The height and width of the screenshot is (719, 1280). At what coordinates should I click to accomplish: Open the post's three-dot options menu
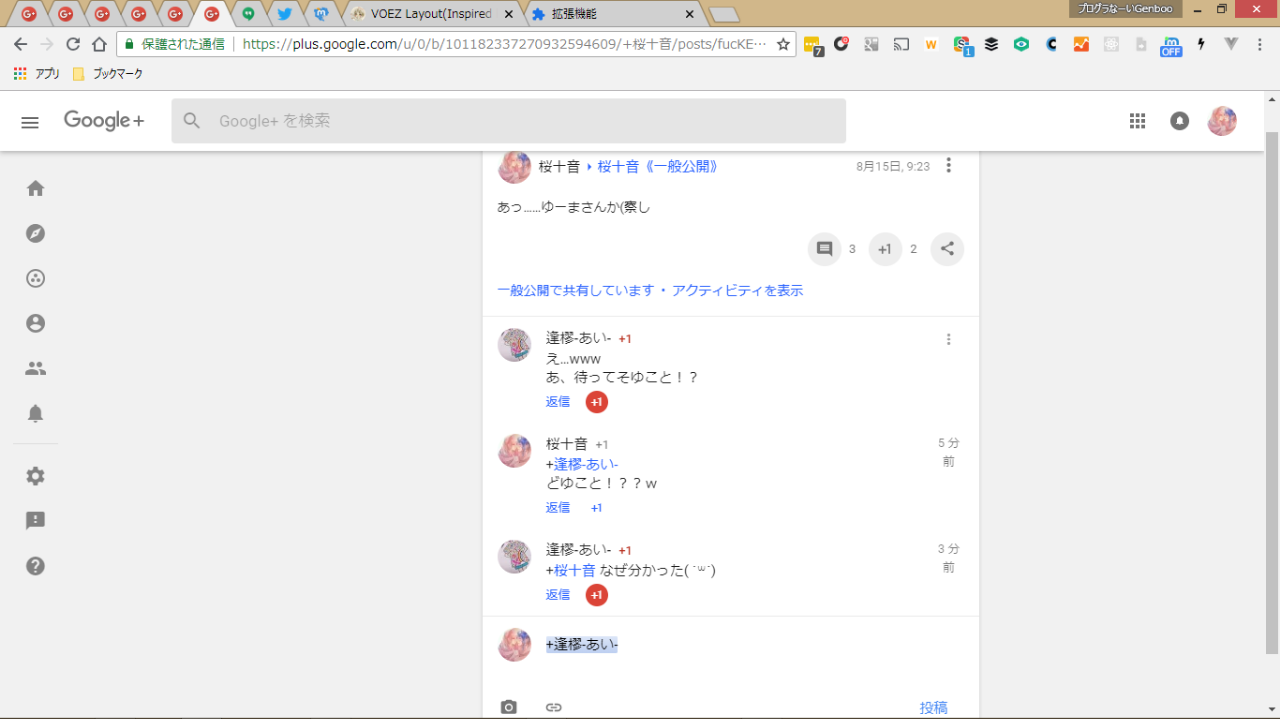[x=948, y=166]
